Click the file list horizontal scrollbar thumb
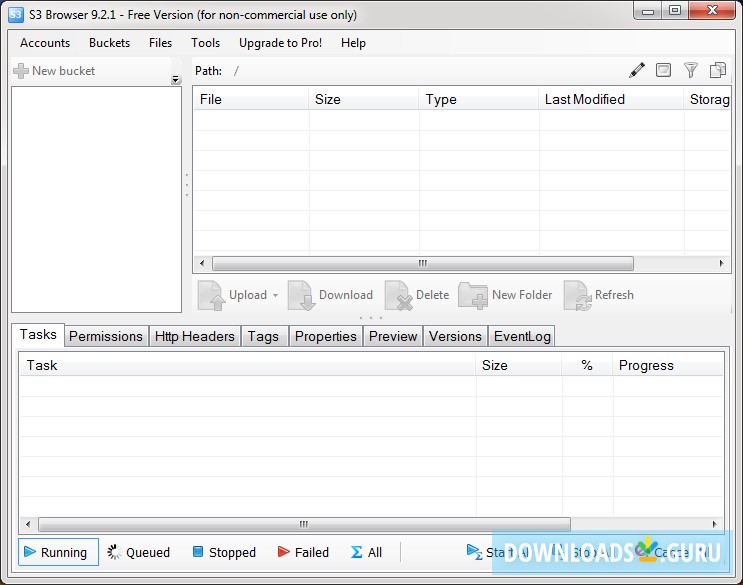 (x=423, y=263)
